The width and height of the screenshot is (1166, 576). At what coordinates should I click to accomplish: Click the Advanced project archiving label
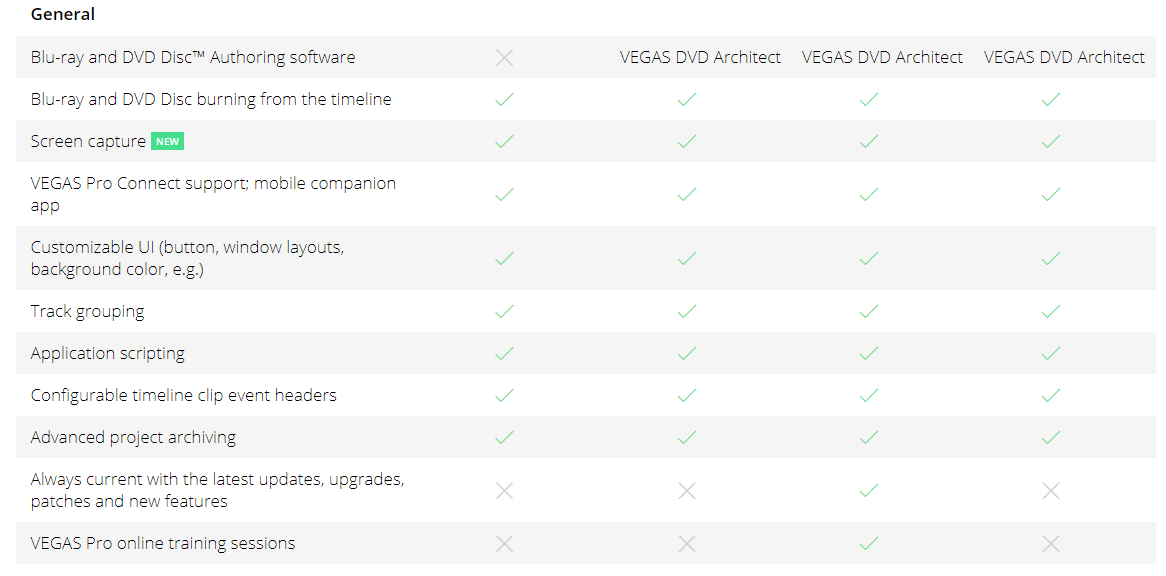click(x=133, y=437)
